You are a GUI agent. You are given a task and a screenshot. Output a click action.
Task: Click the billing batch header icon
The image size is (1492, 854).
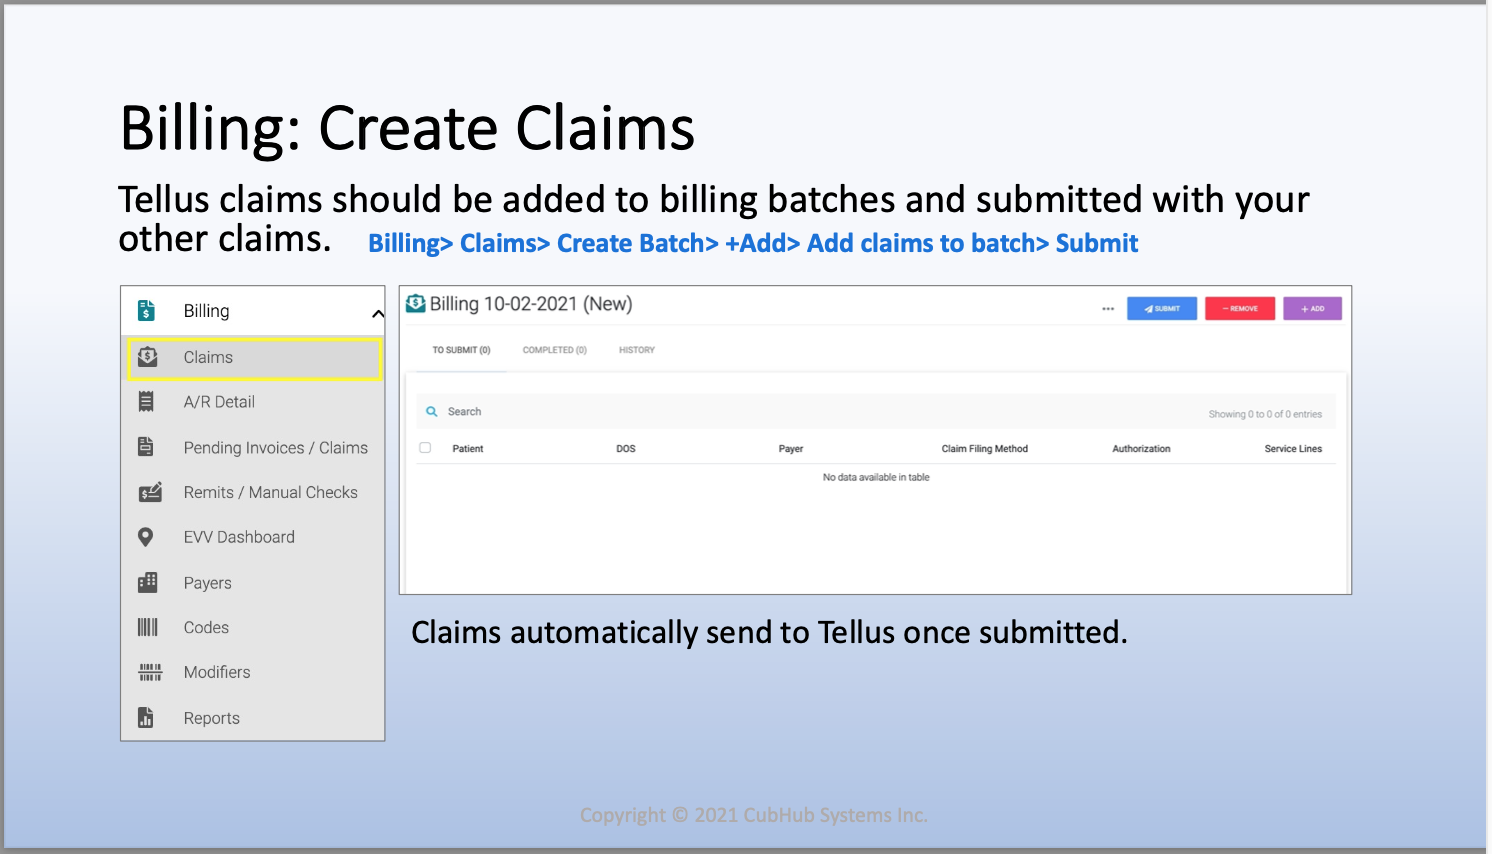click(x=416, y=303)
